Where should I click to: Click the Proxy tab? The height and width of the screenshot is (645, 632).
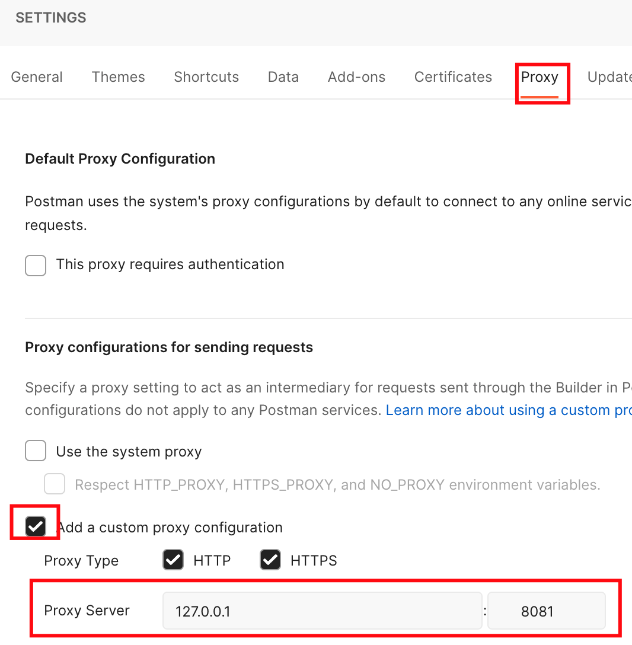540,77
